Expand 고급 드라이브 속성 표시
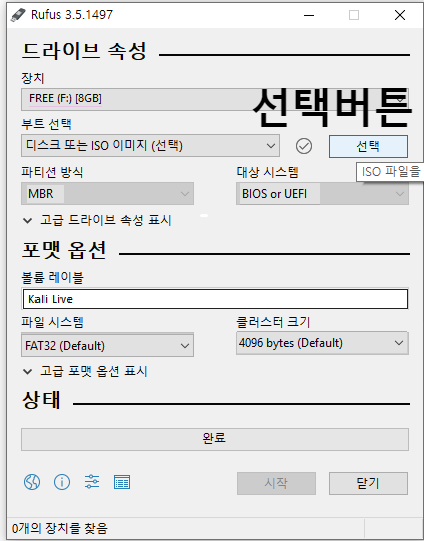This screenshot has height=541, width=424. click(98, 220)
